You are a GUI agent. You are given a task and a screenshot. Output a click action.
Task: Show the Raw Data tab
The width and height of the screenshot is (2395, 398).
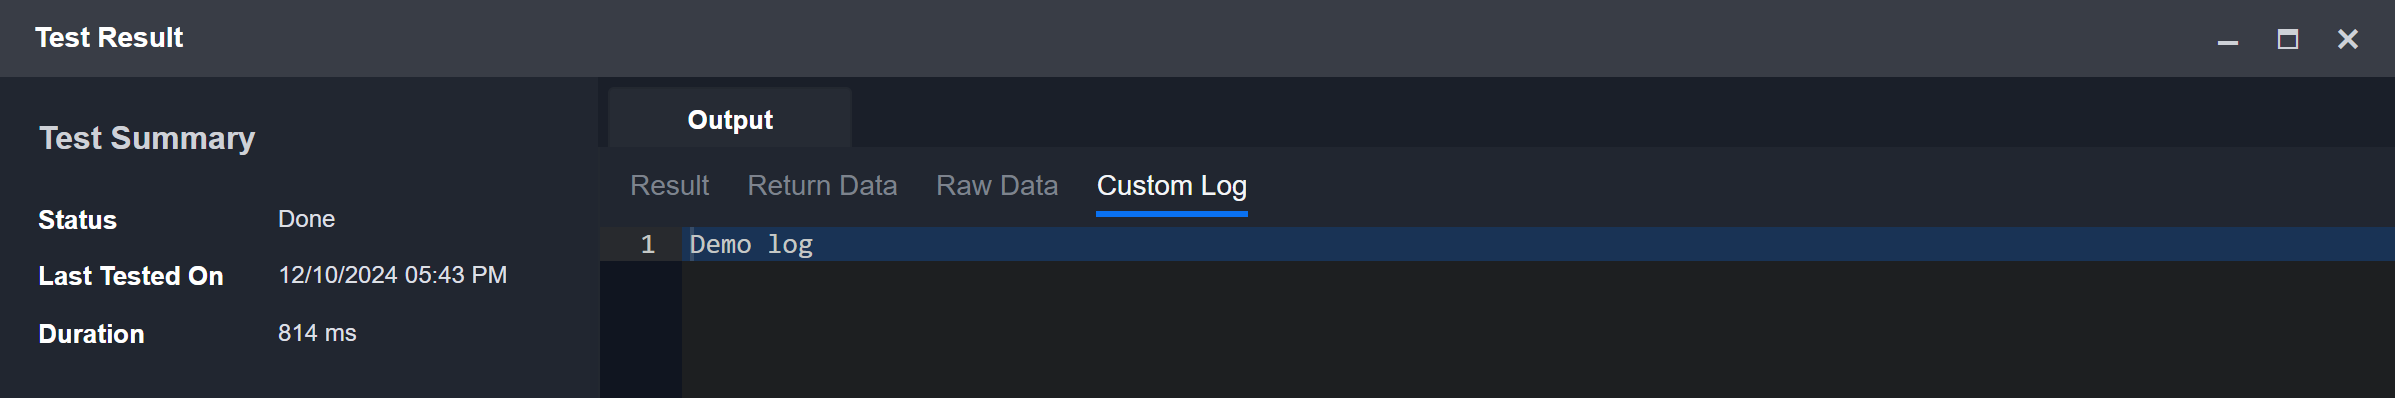tap(996, 186)
